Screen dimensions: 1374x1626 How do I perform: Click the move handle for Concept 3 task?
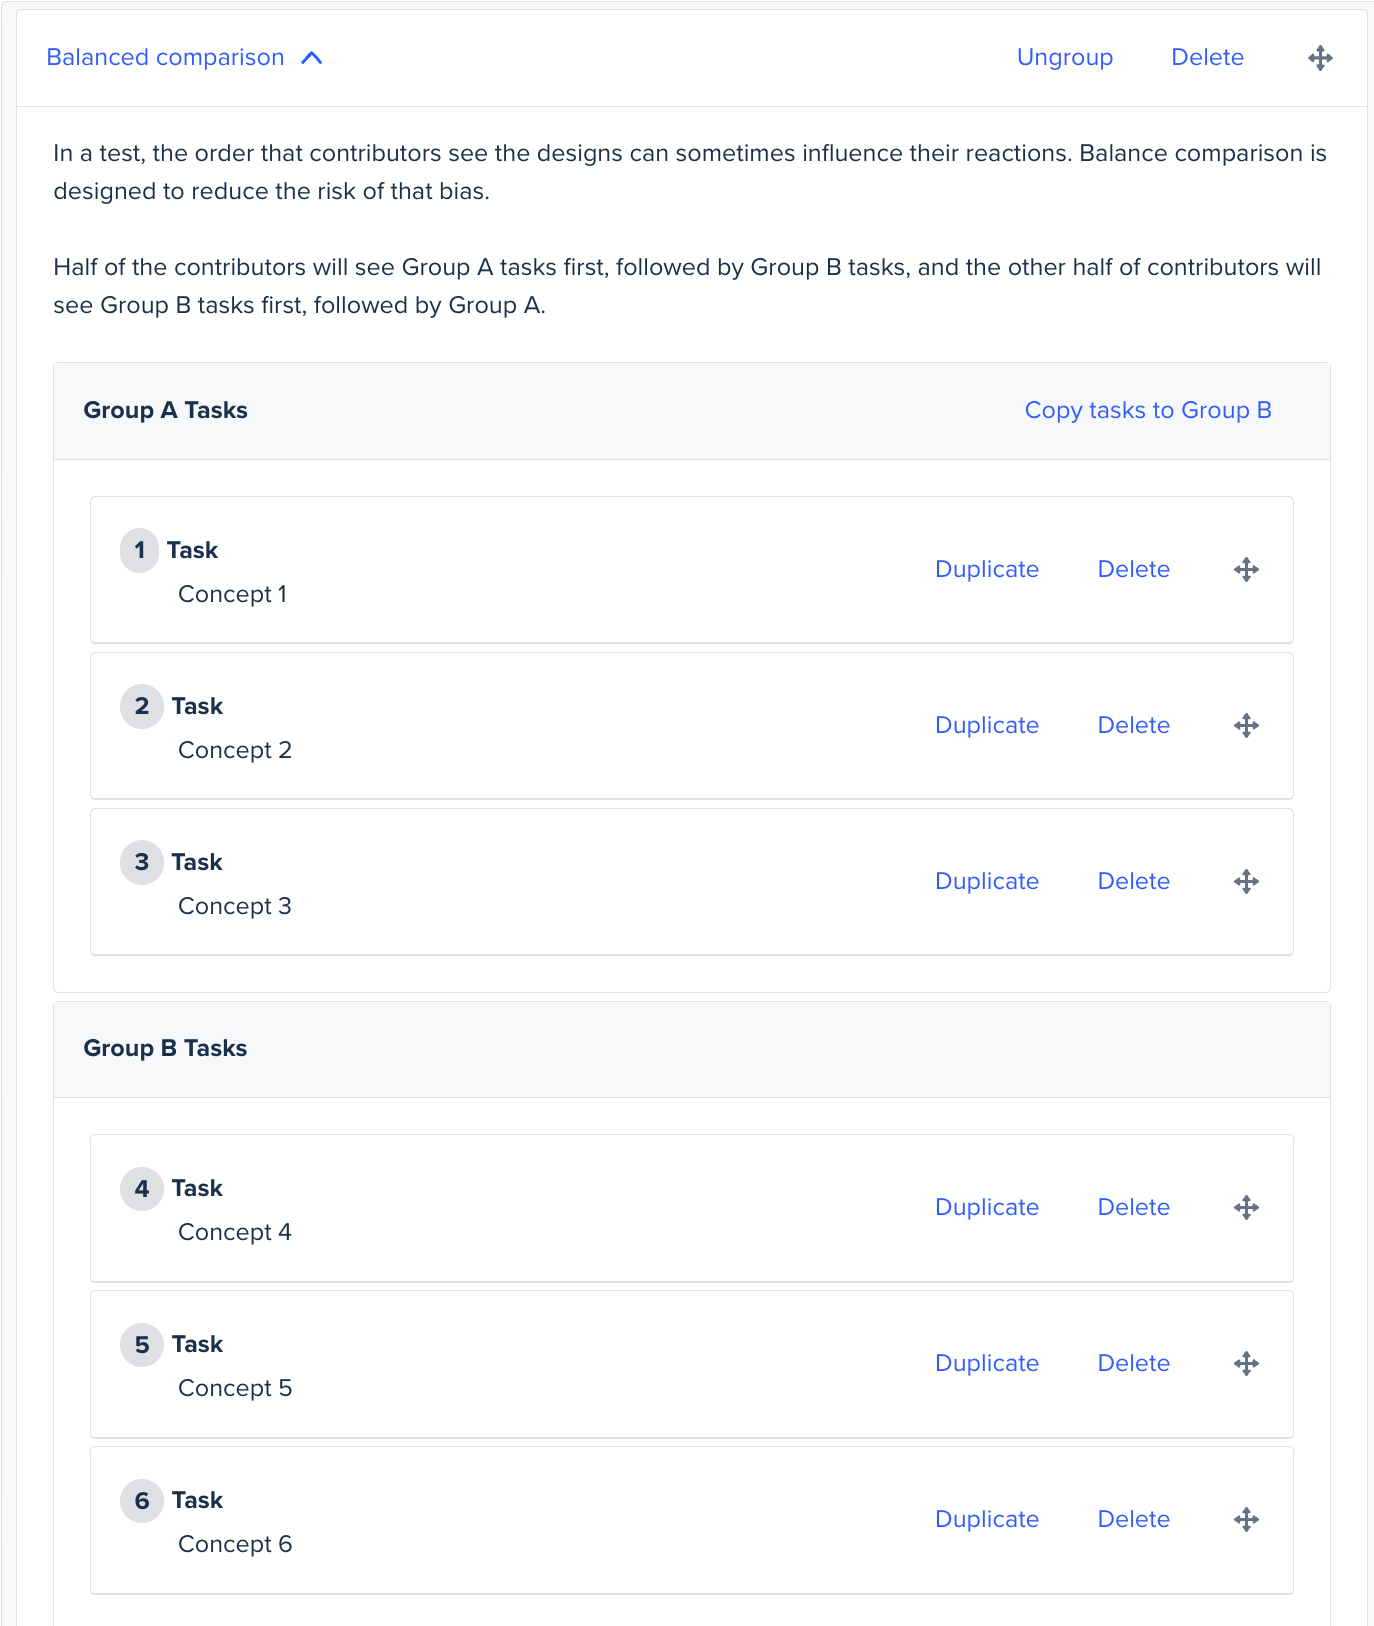point(1246,882)
